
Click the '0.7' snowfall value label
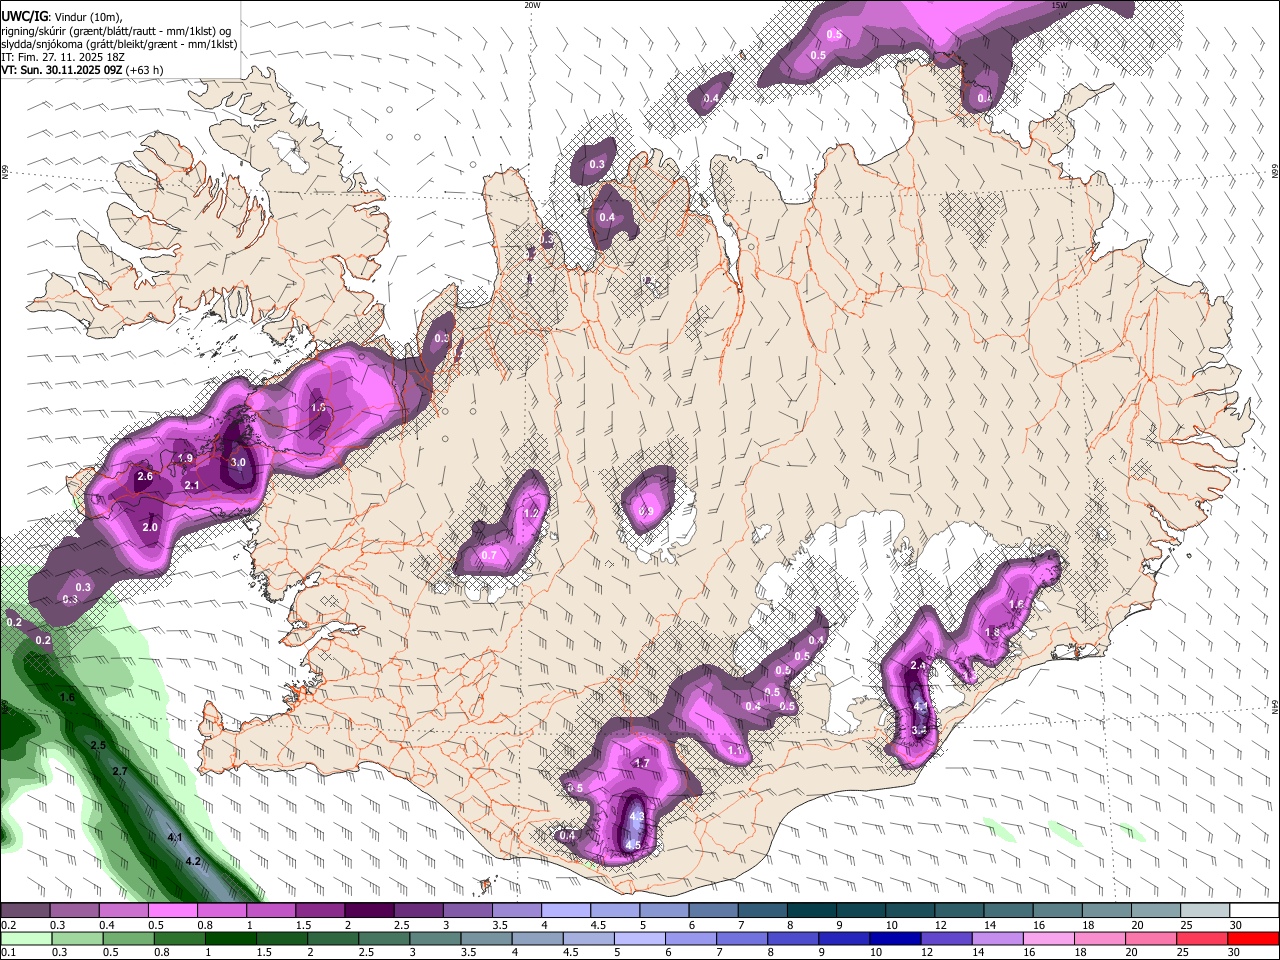(489, 555)
